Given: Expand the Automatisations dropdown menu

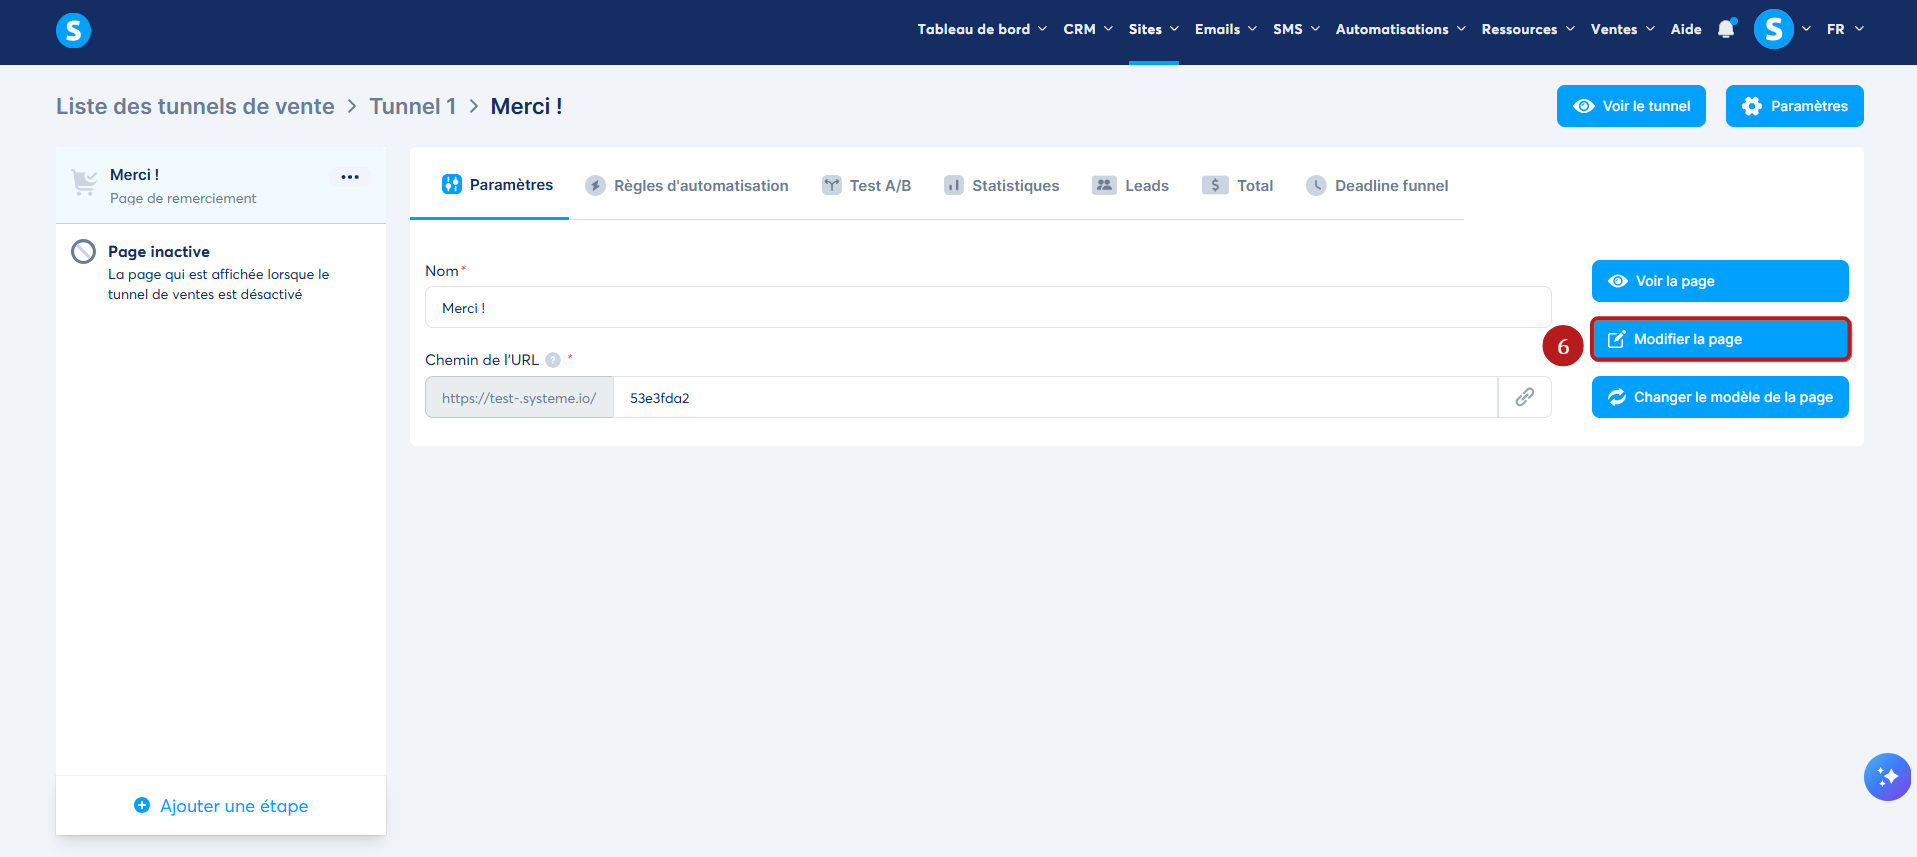Looking at the screenshot, I should pos(1401,29).
